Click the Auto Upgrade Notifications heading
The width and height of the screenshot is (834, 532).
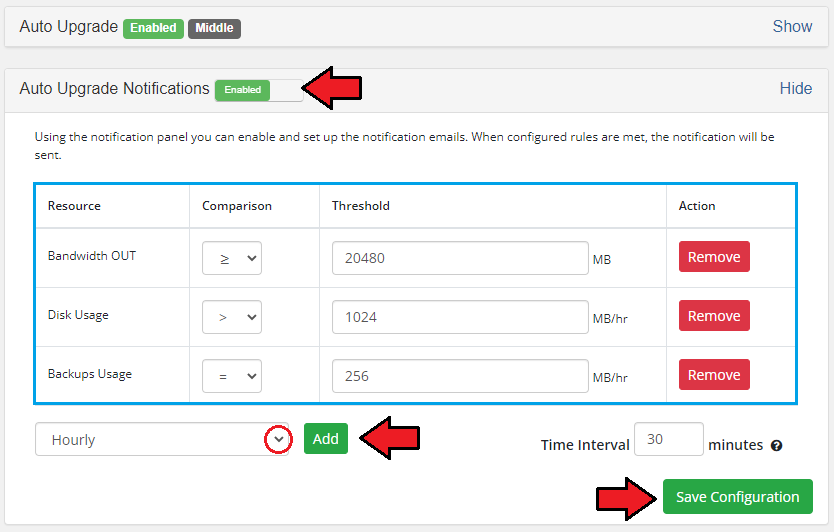click(114, 88)
